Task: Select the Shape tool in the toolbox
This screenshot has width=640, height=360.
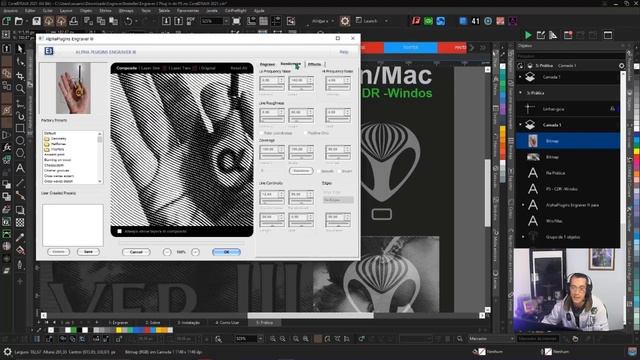Action: [20, 62]
